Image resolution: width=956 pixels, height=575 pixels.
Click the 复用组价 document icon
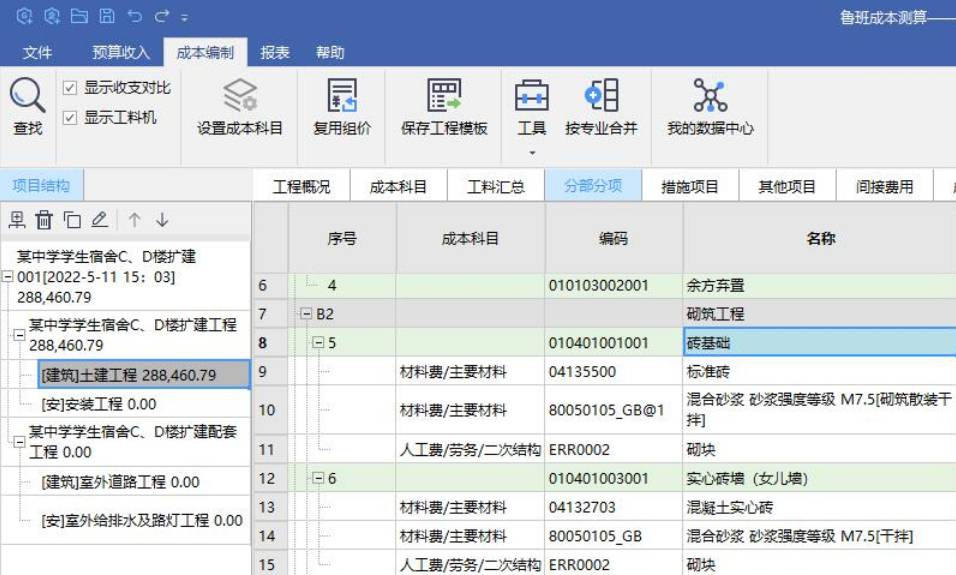pyautogui.click(x=341, y=95)
